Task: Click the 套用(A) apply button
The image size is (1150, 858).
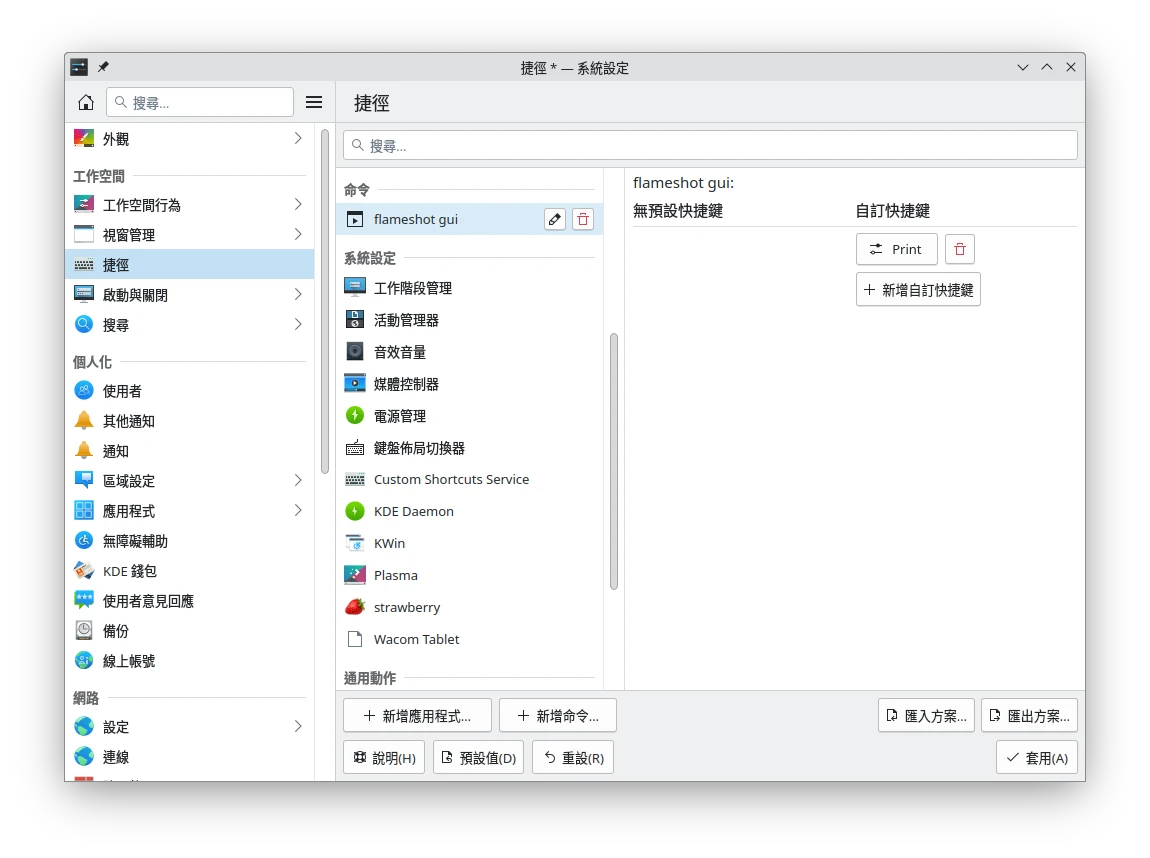Action: click(1036, 758)
